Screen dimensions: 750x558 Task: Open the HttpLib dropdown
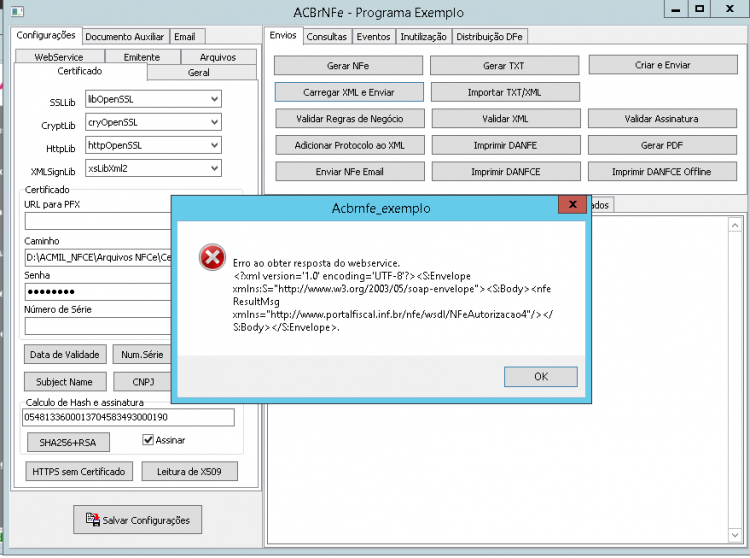click(214, 145)
